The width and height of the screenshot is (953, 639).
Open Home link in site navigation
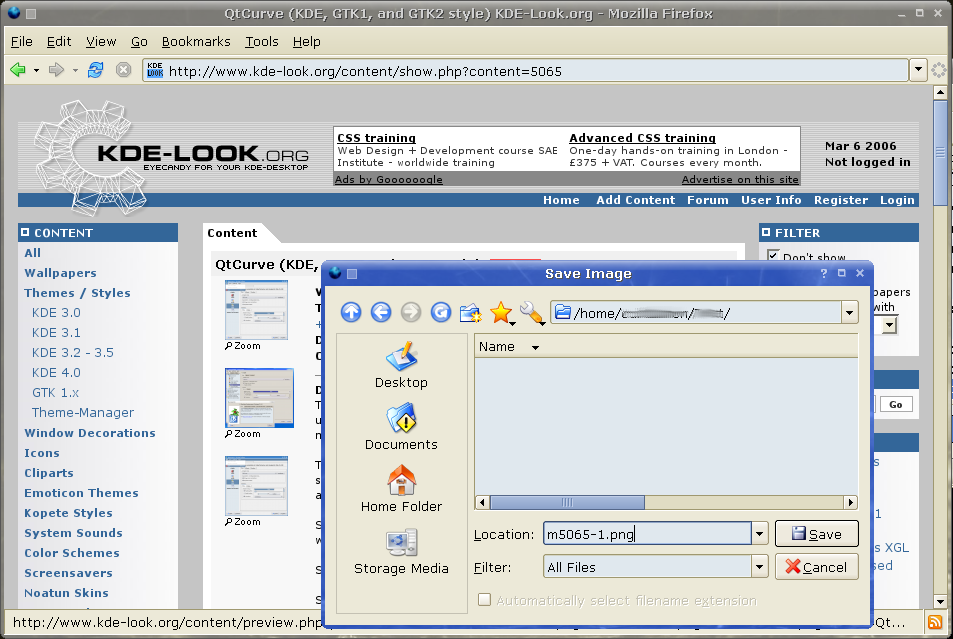point(561,200)
